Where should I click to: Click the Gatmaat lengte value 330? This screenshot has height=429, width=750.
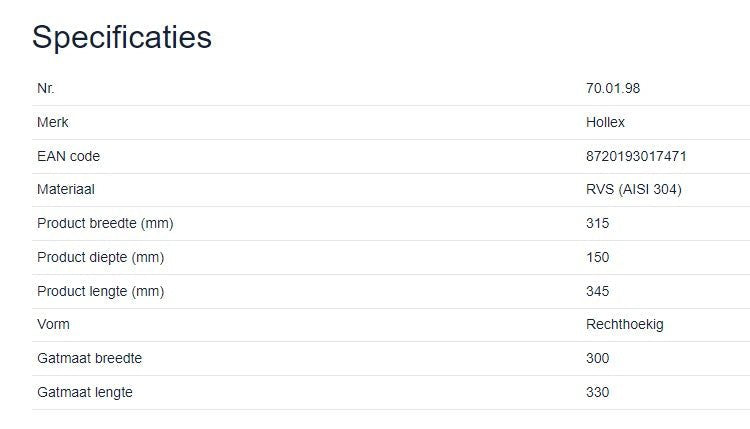click(x=597, y=392)
